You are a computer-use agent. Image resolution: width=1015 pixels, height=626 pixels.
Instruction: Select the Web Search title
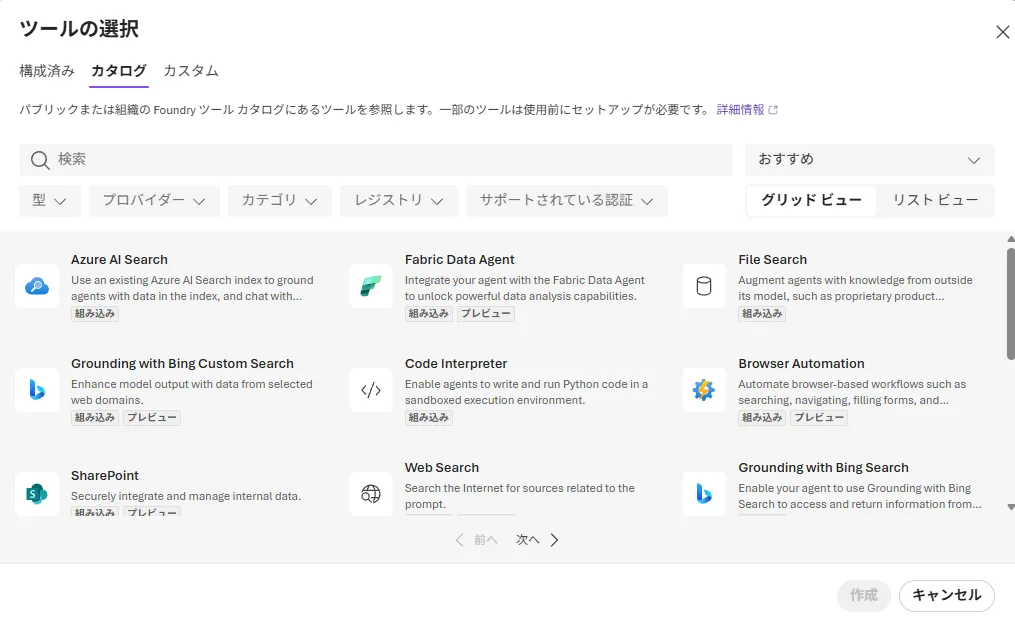coord(442,468)
